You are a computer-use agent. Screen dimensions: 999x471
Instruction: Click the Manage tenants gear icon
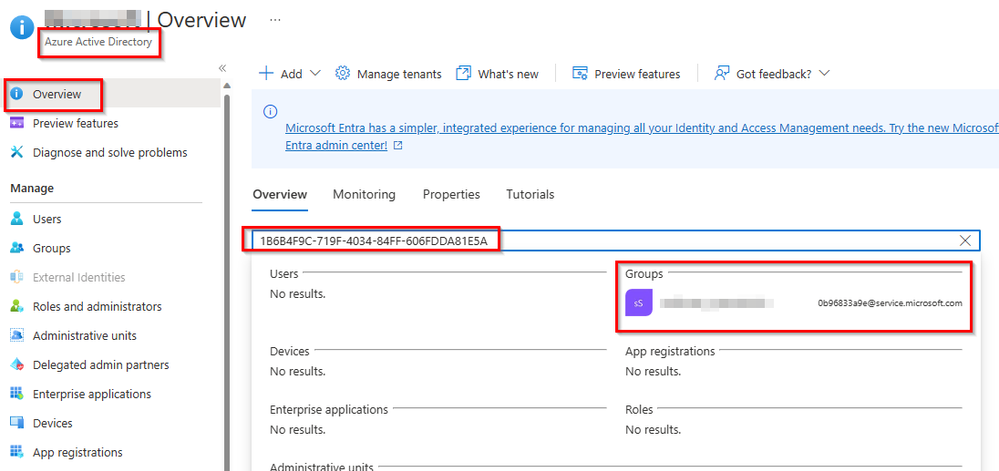(342, 73)
